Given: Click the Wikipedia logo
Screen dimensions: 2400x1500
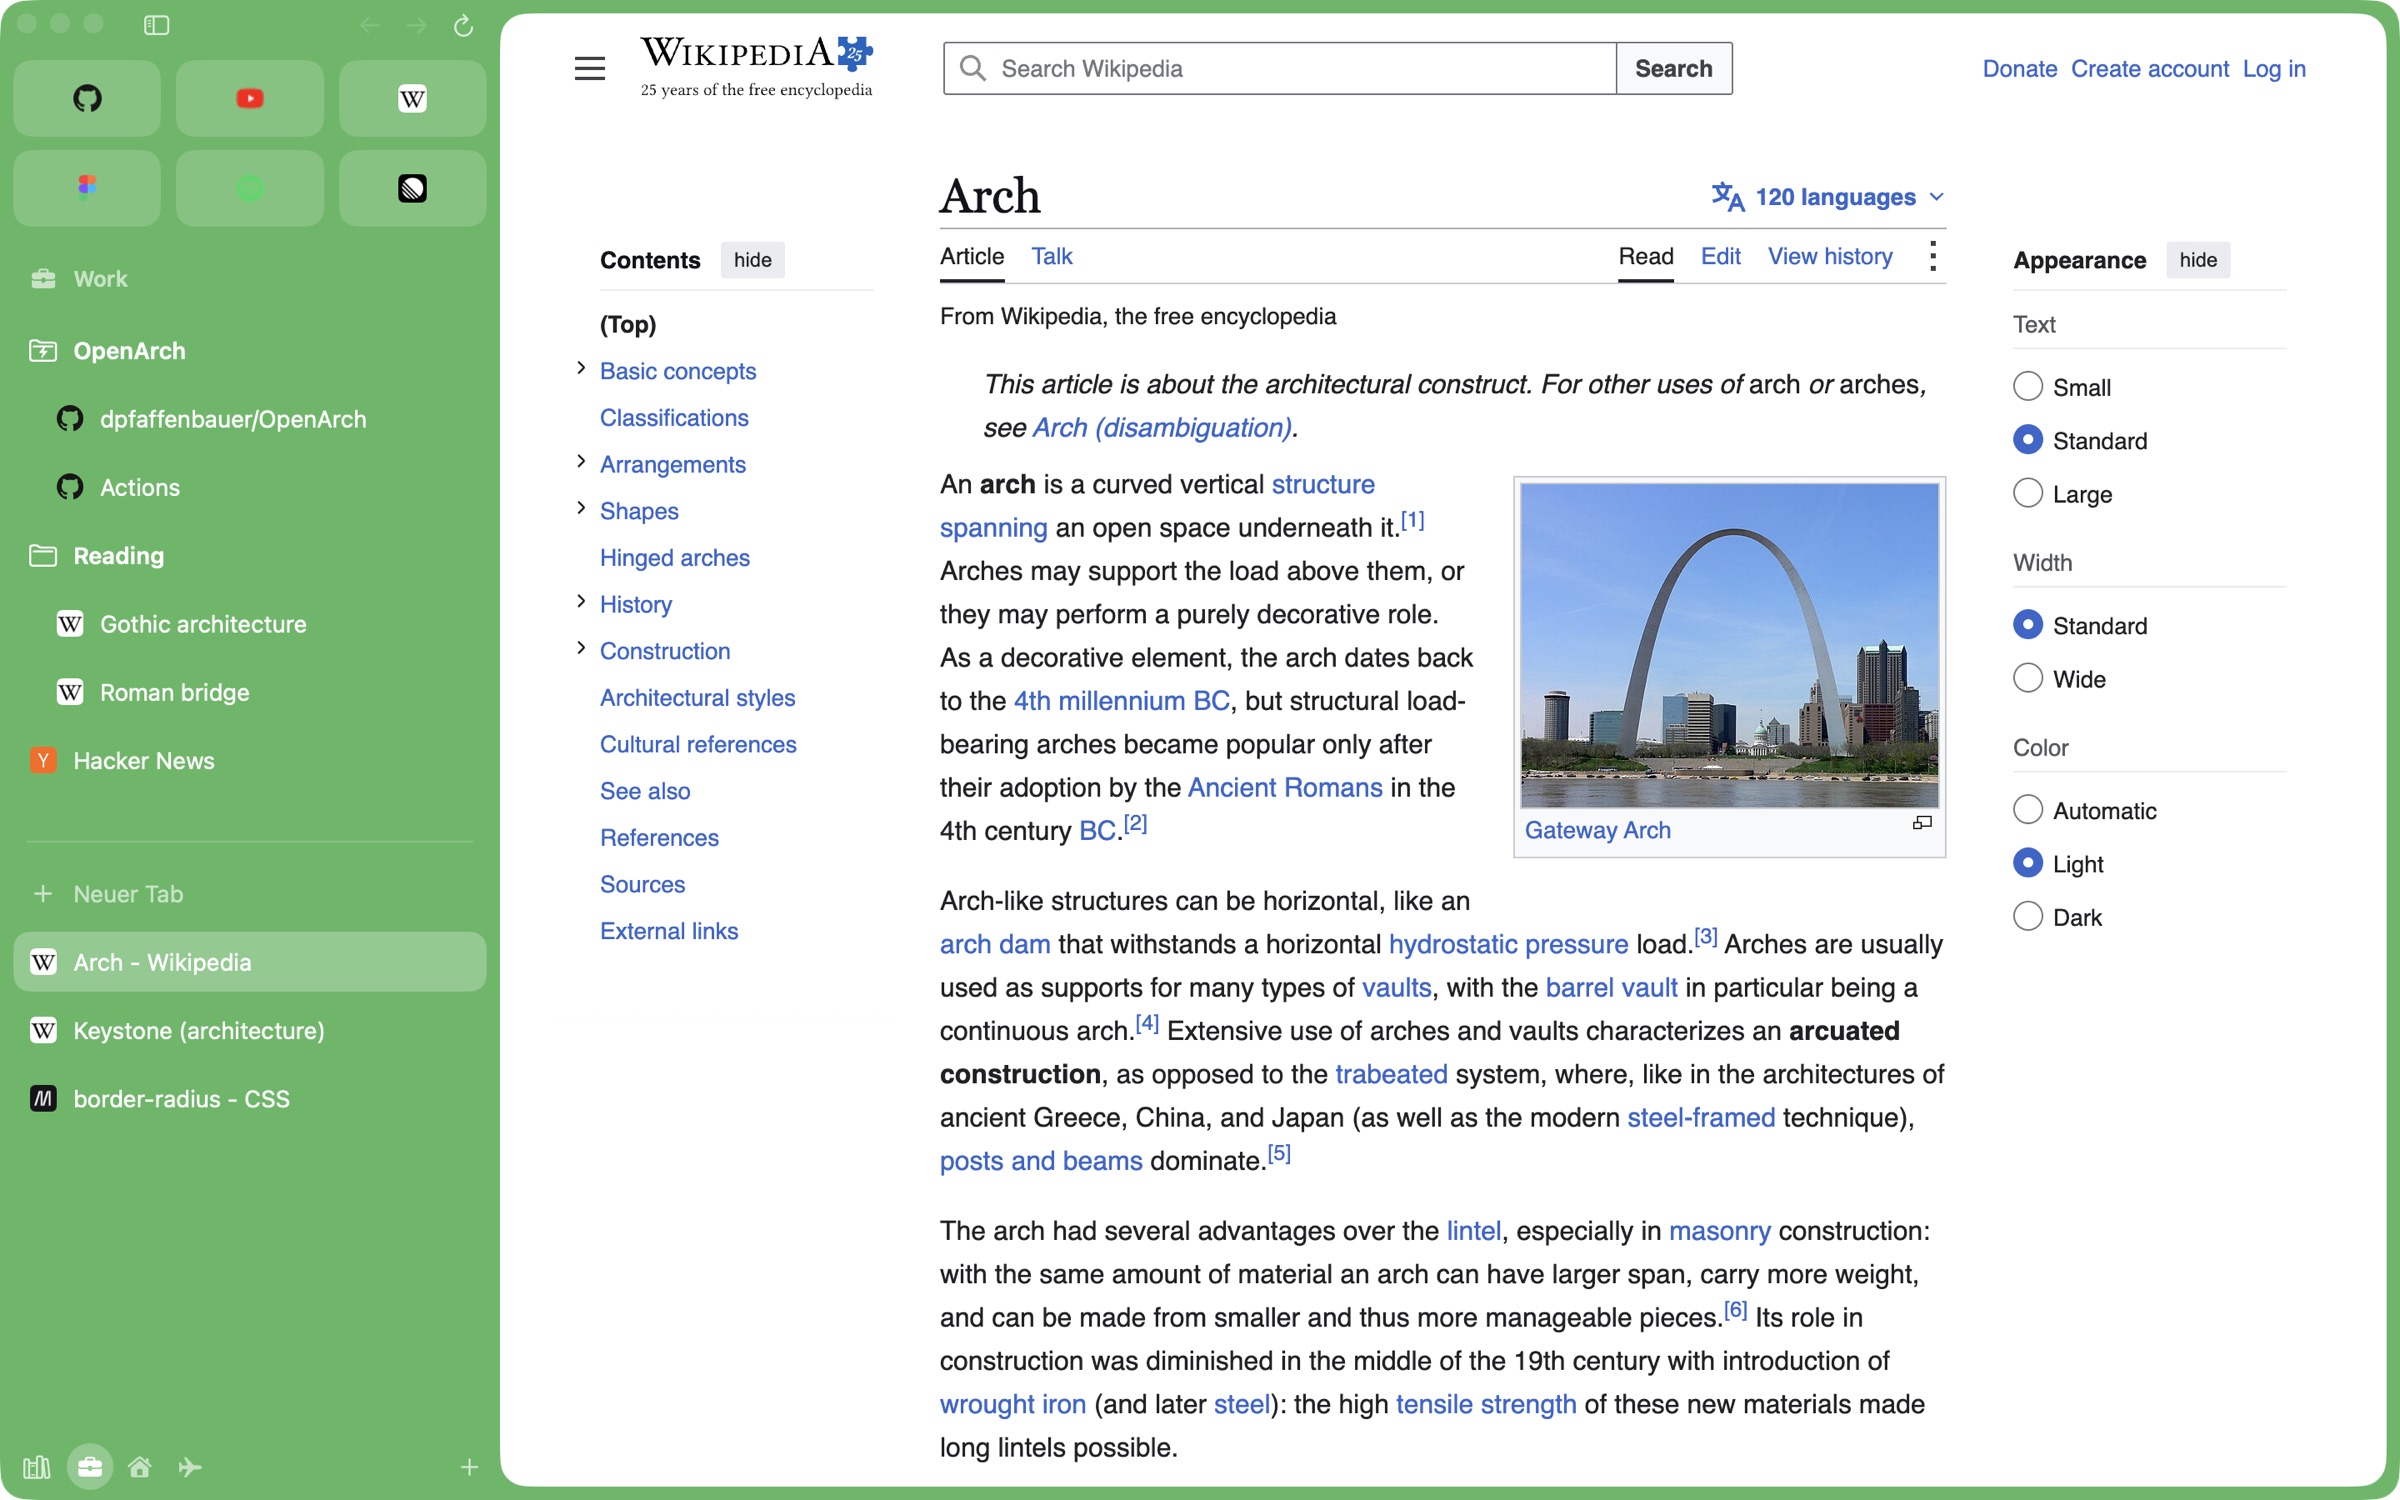Looking at the screenshot, I should 757,67.
